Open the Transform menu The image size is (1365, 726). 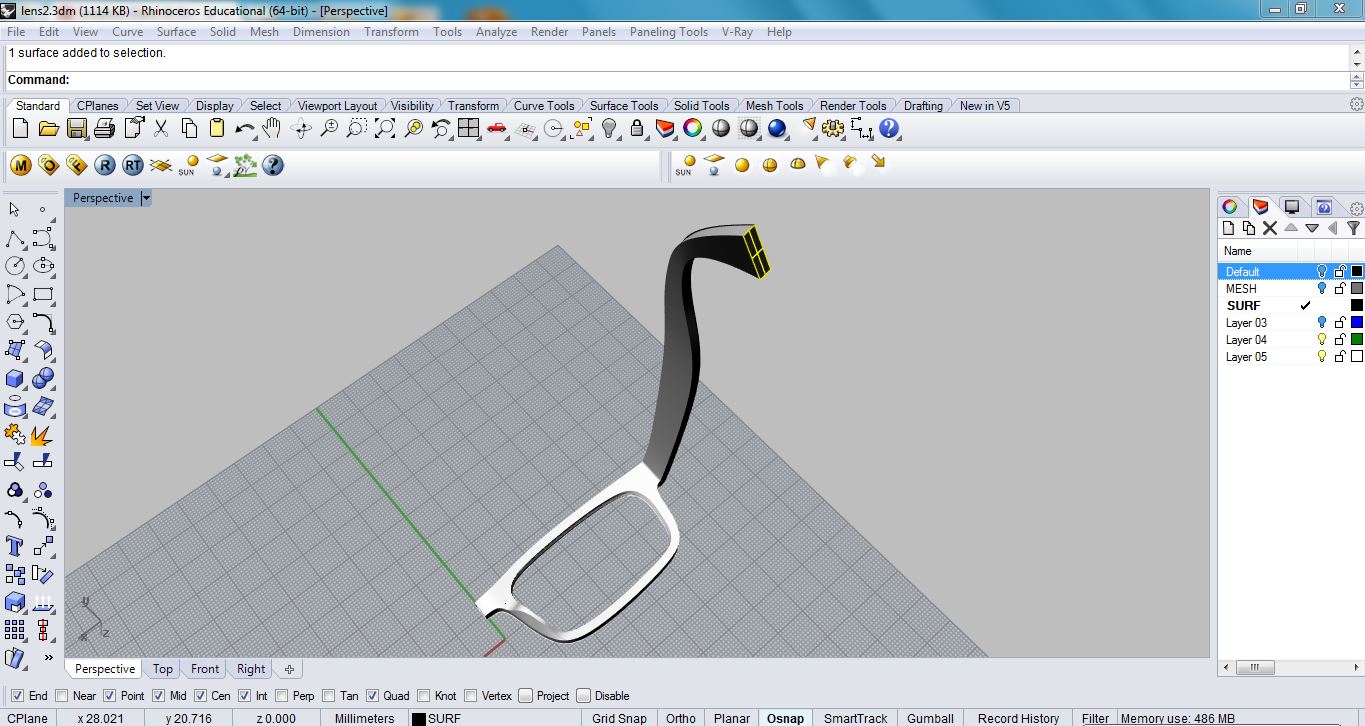(391, 32)
